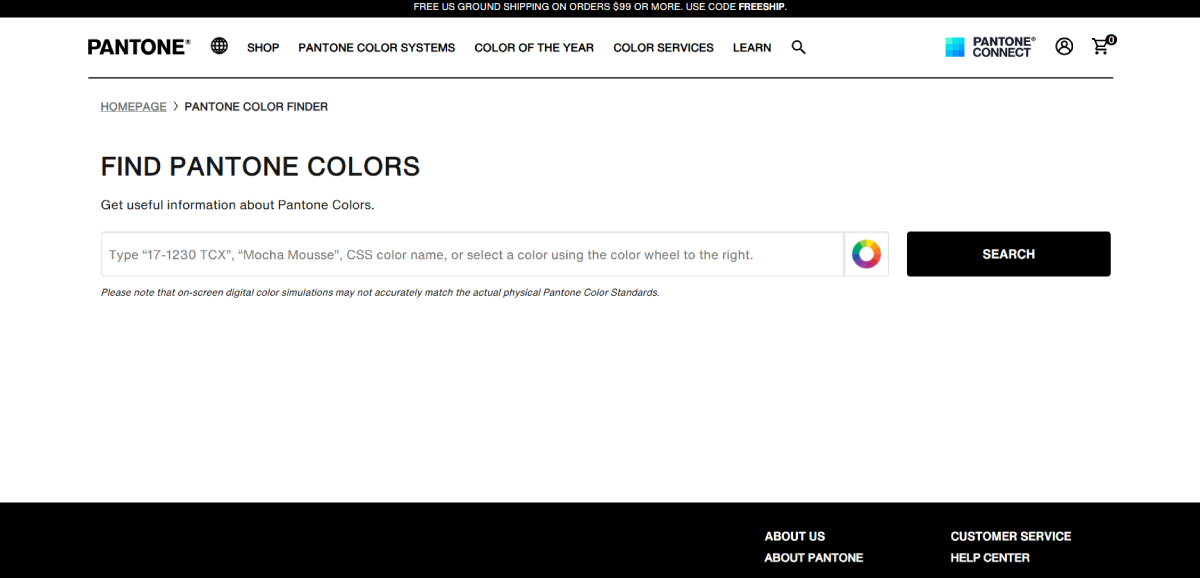The height and width of the screenshot is (578, 1200).
Task: Open the Color Services menu
Action: click(x=664, y=47)
